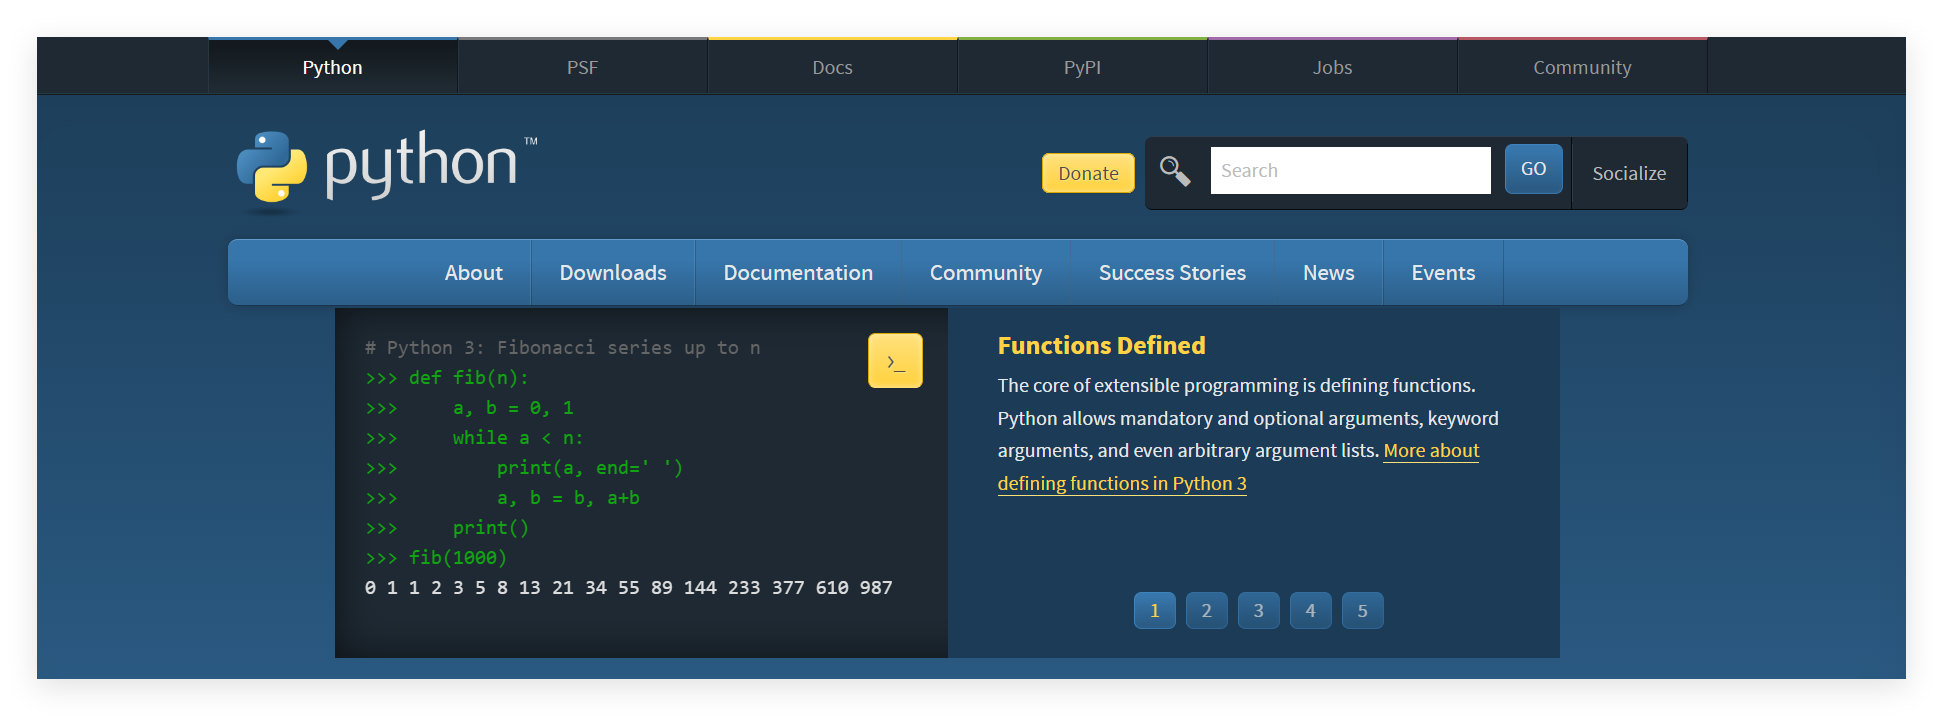Show slide 5 of the code carousel
The height and width of the screenshot is (716, 1943).
coord(1363,611)
